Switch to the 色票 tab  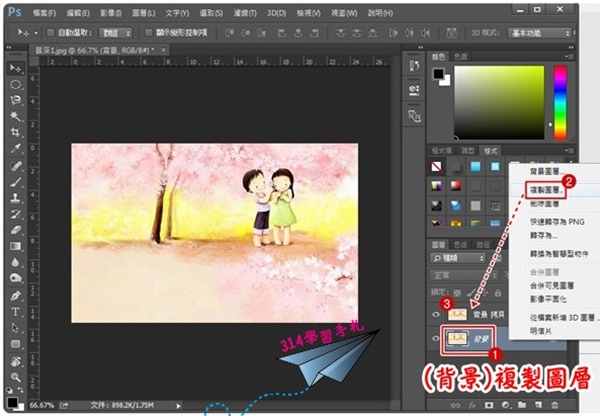[460, 57]
